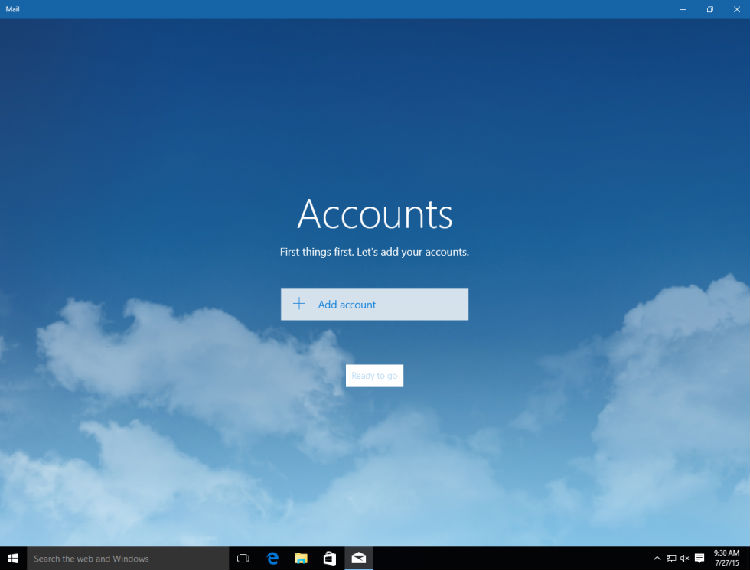Click the muted volume speaker icon
The width and height of the screenshot is (750, 570).
685,558
